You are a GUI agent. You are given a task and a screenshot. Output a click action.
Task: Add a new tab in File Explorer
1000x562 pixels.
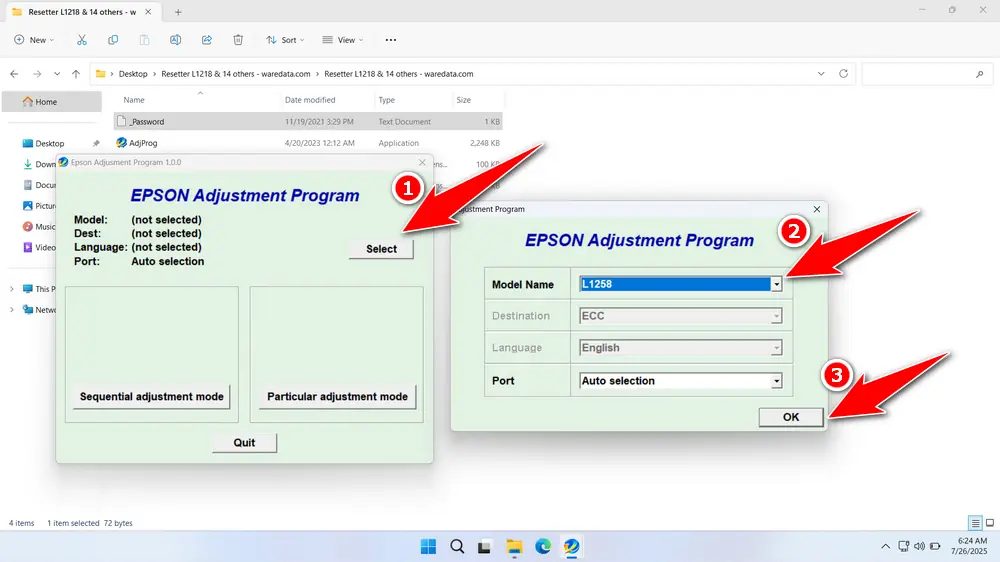(x=178, y=12)
